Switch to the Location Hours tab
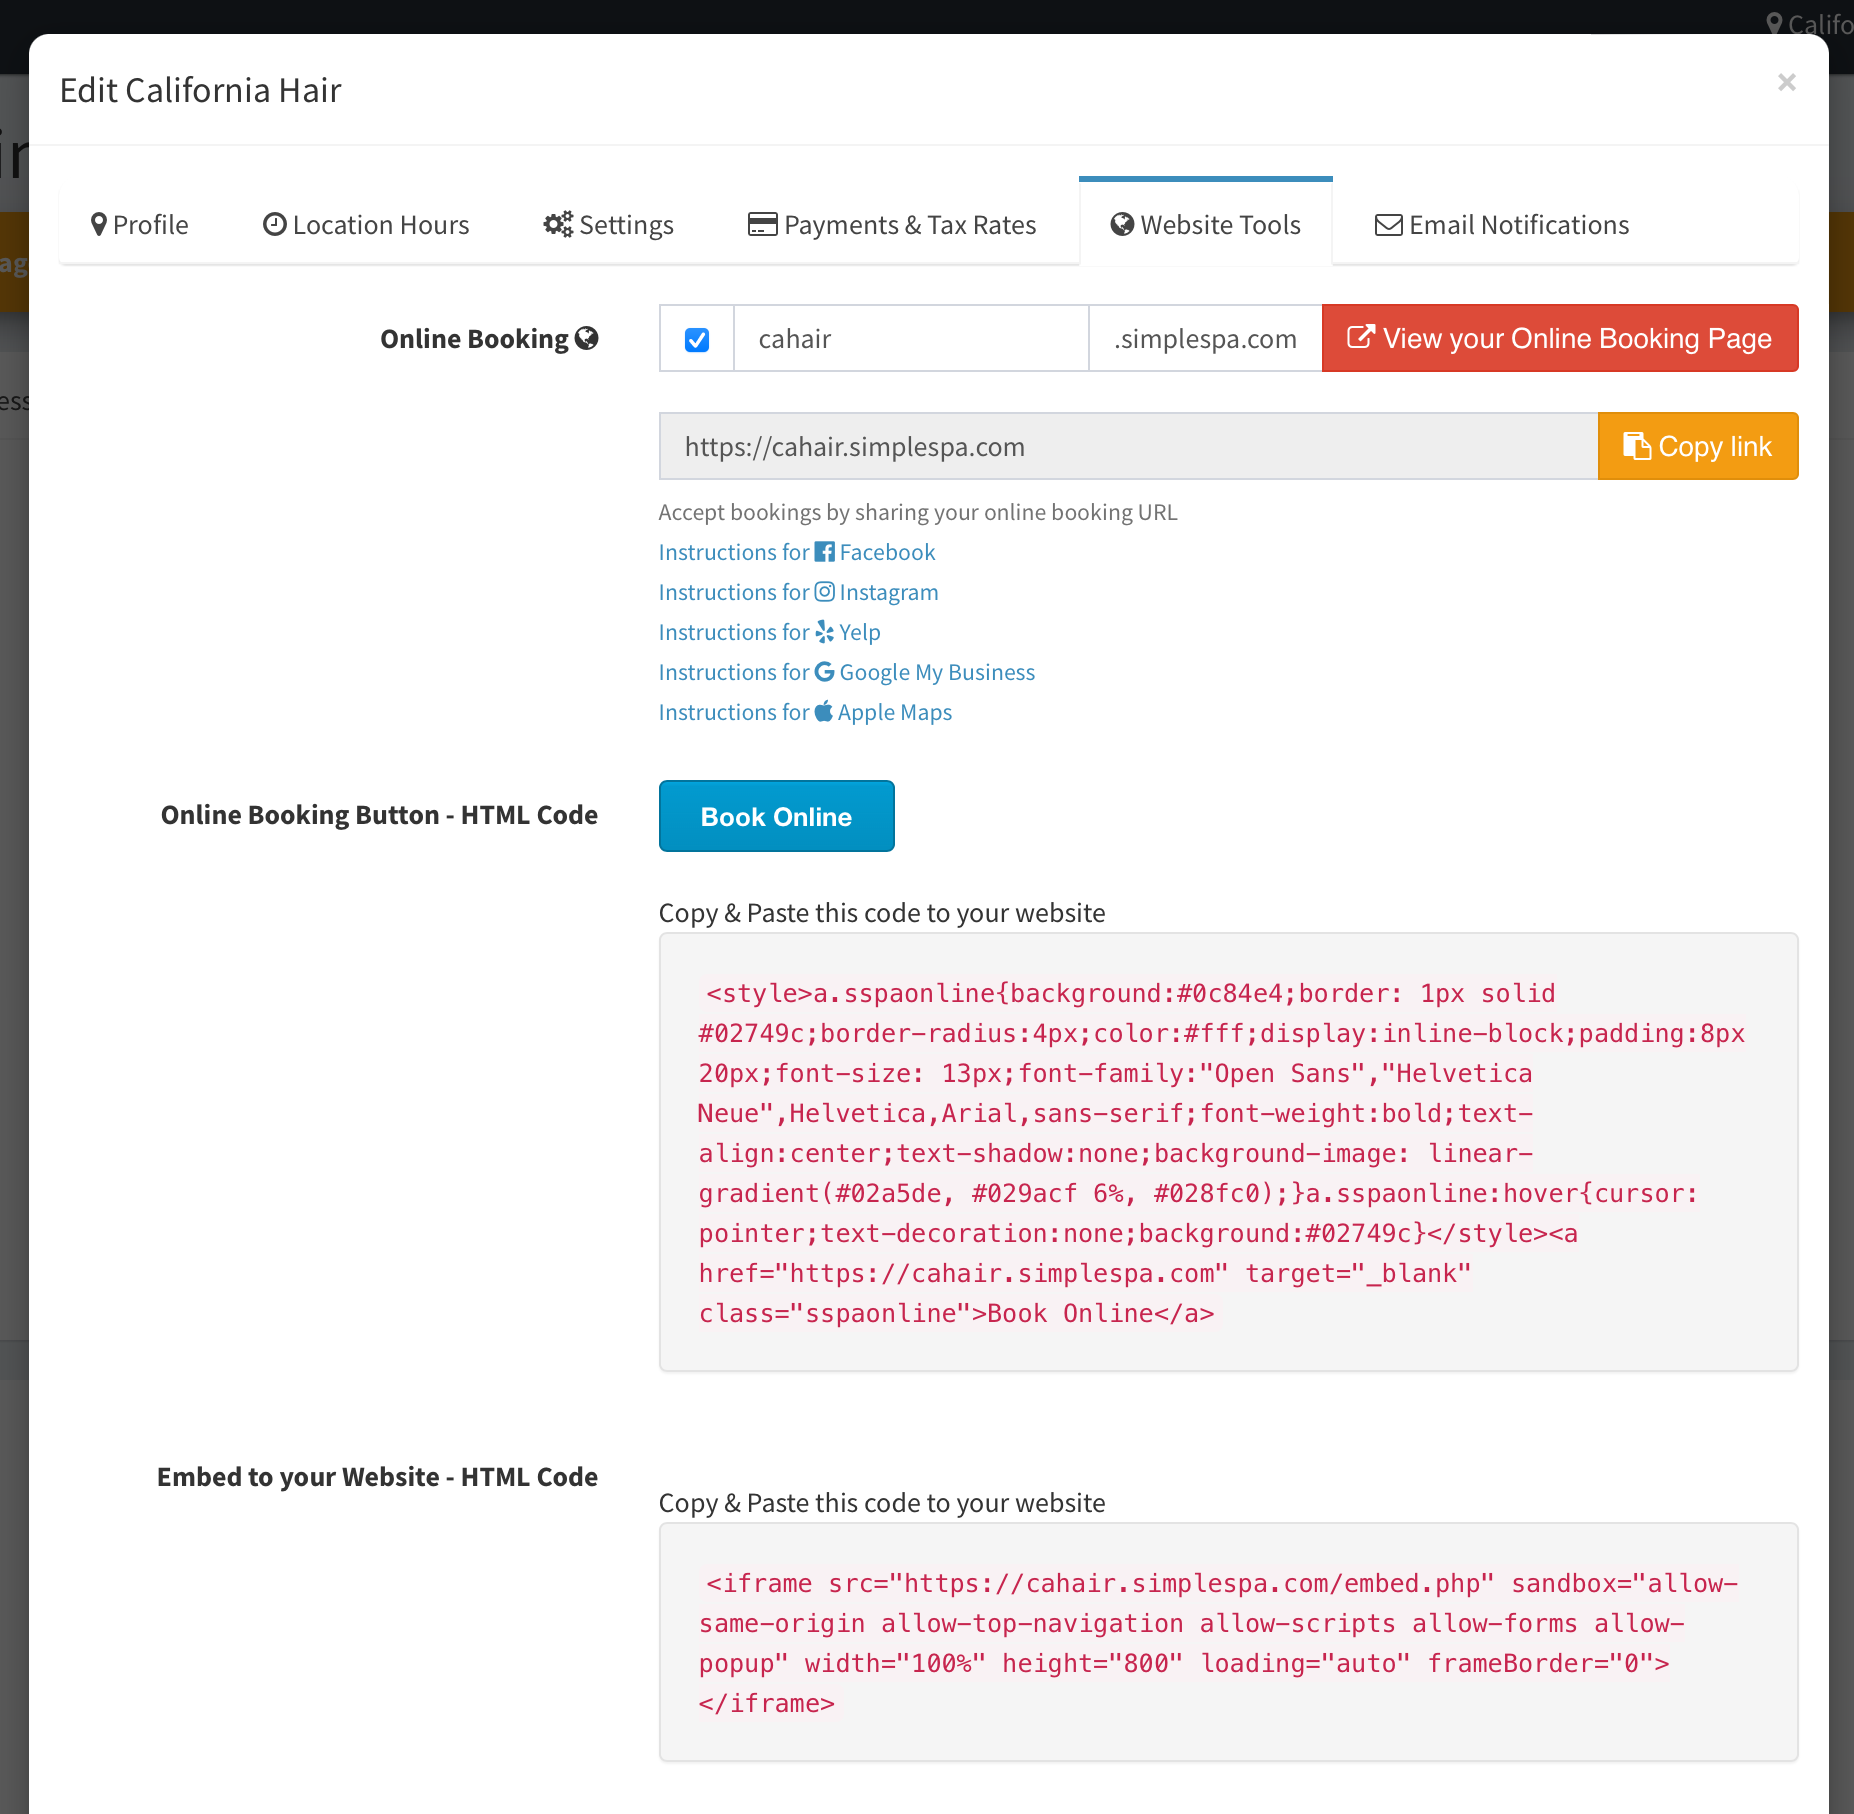 (x=366, y=225)
